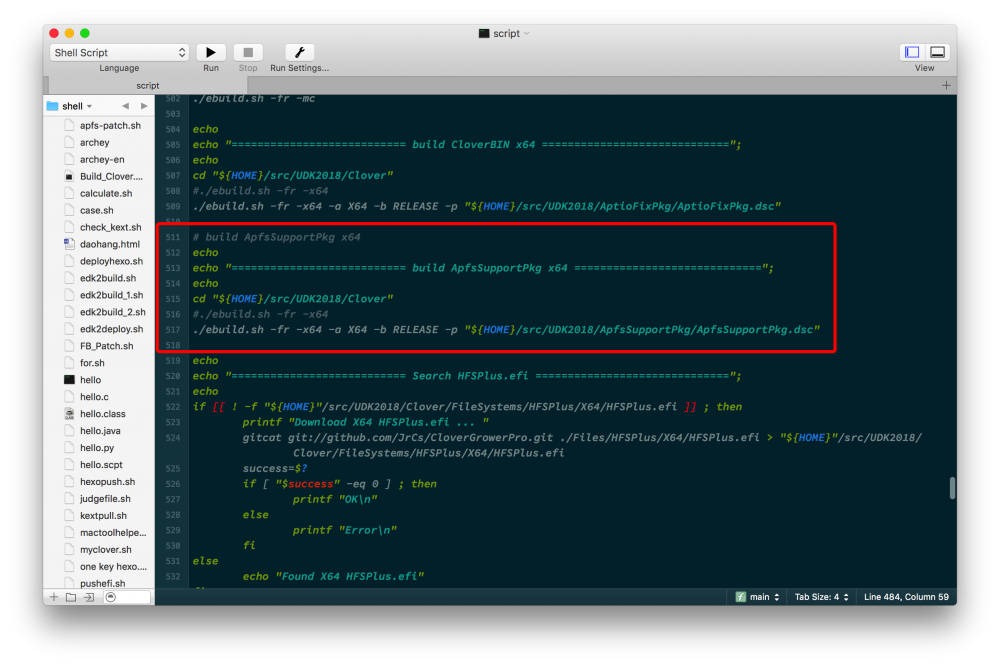Open edk2build_2.sh file
Image resolution: width=1000 pixels, height=667 pixels.
(112, 312)
